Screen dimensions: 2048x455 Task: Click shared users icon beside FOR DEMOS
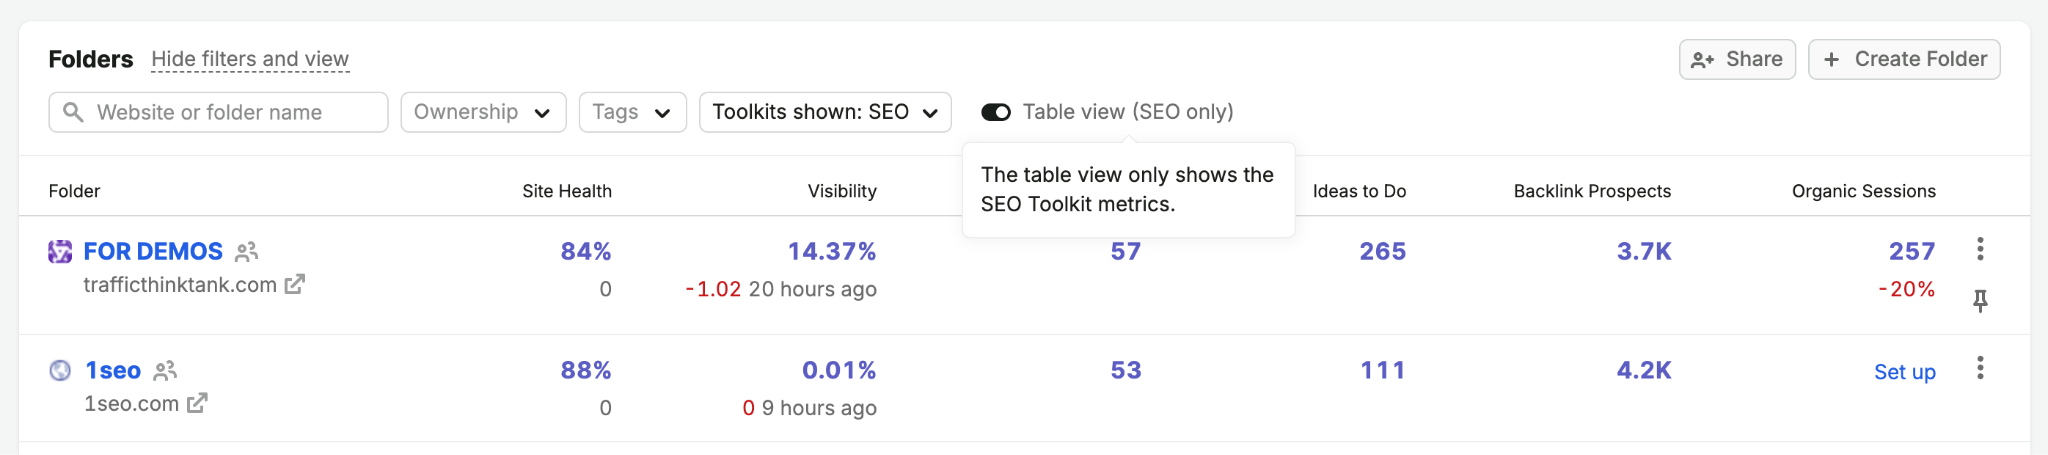coord(246,252)
